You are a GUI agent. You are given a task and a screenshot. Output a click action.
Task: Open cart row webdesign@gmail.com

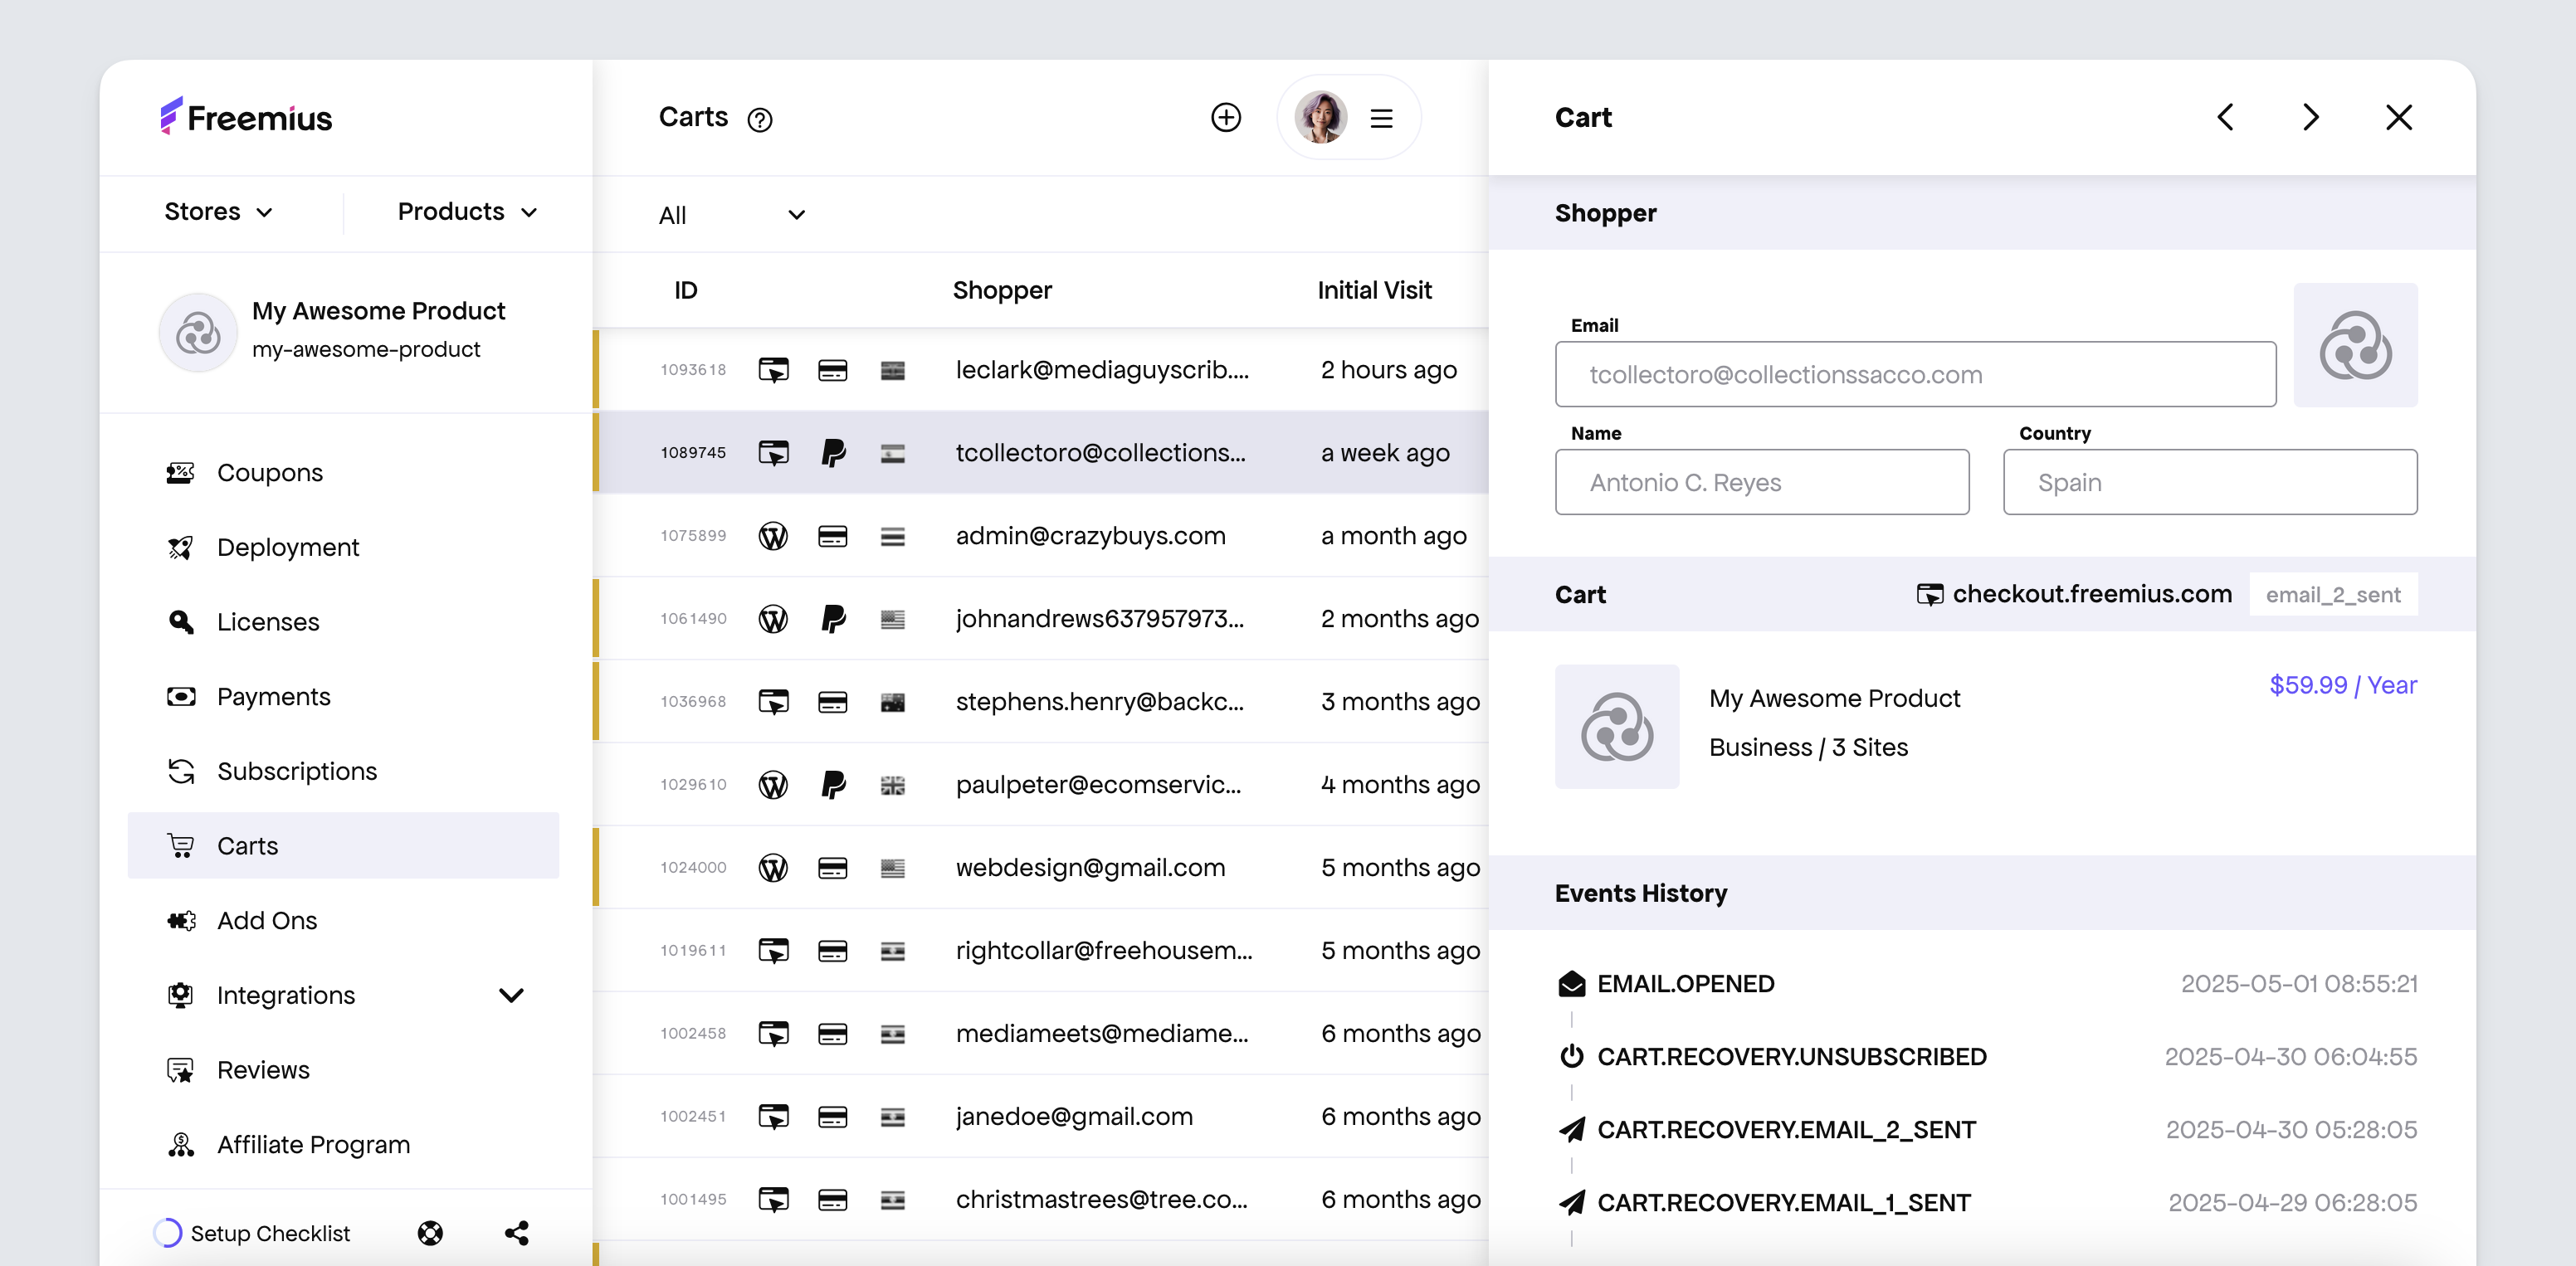pyautogui.click(x=1041, y=868)
